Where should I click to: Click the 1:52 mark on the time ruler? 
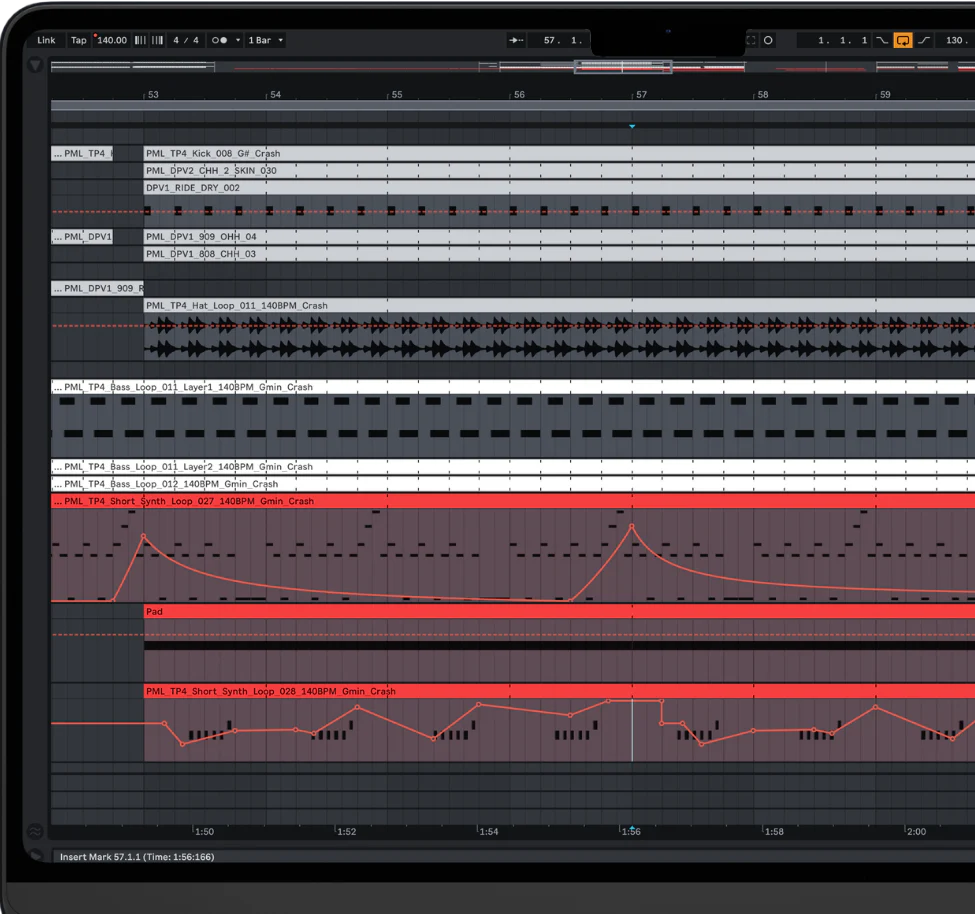(346, 832)
